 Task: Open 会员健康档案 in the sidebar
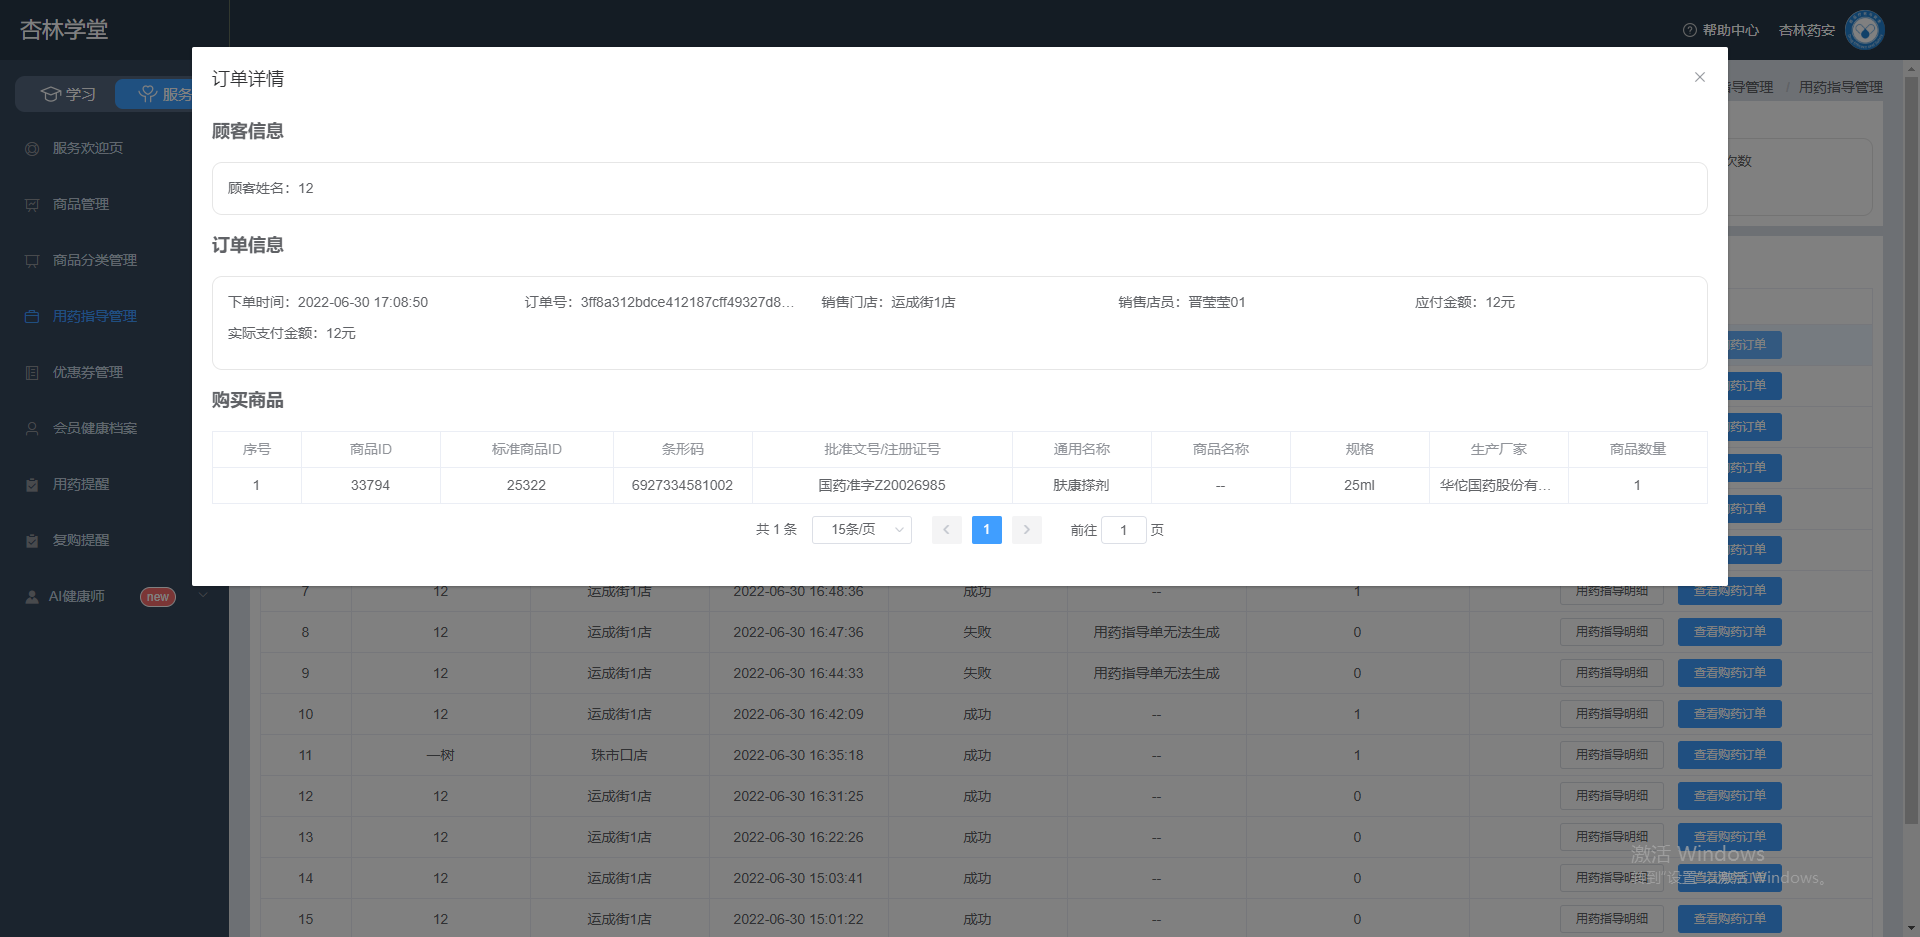point(95,428)
